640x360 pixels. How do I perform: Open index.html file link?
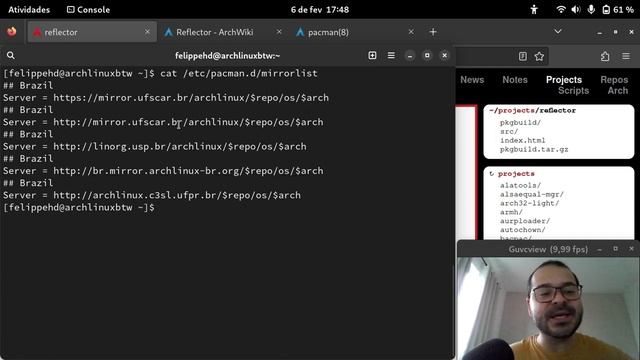click(x=522, y=140)
